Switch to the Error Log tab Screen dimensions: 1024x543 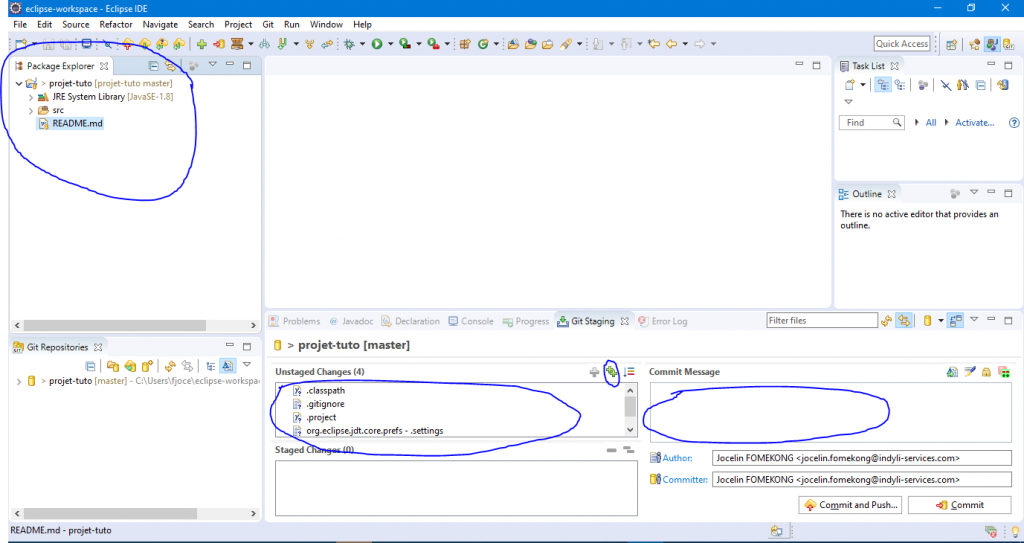click(662, 321)
